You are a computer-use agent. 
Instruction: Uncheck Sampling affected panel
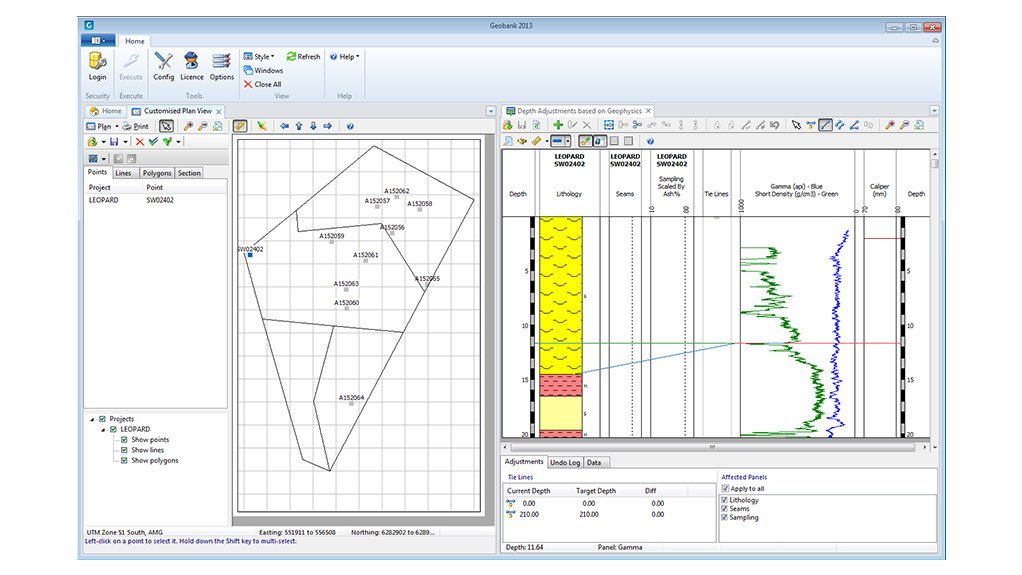(x=724, y=518)
